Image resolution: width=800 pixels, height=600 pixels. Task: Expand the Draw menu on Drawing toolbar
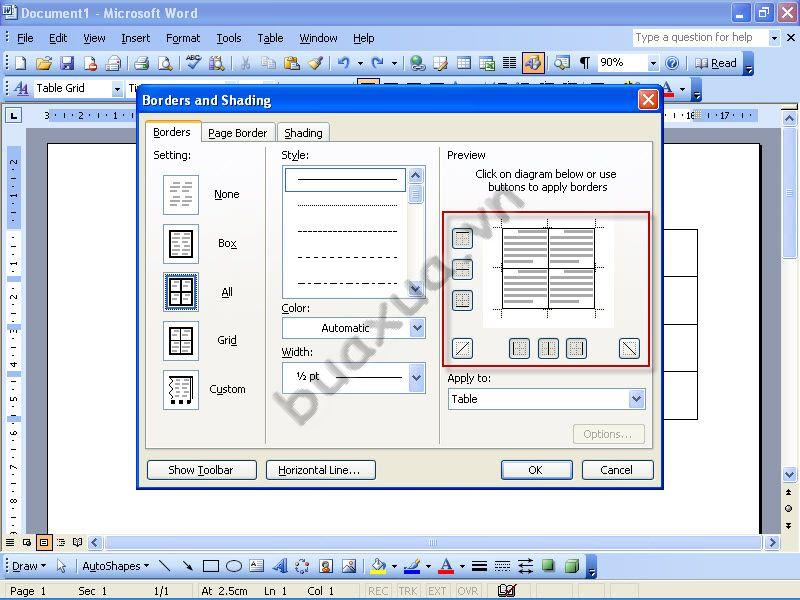point(29,566)
